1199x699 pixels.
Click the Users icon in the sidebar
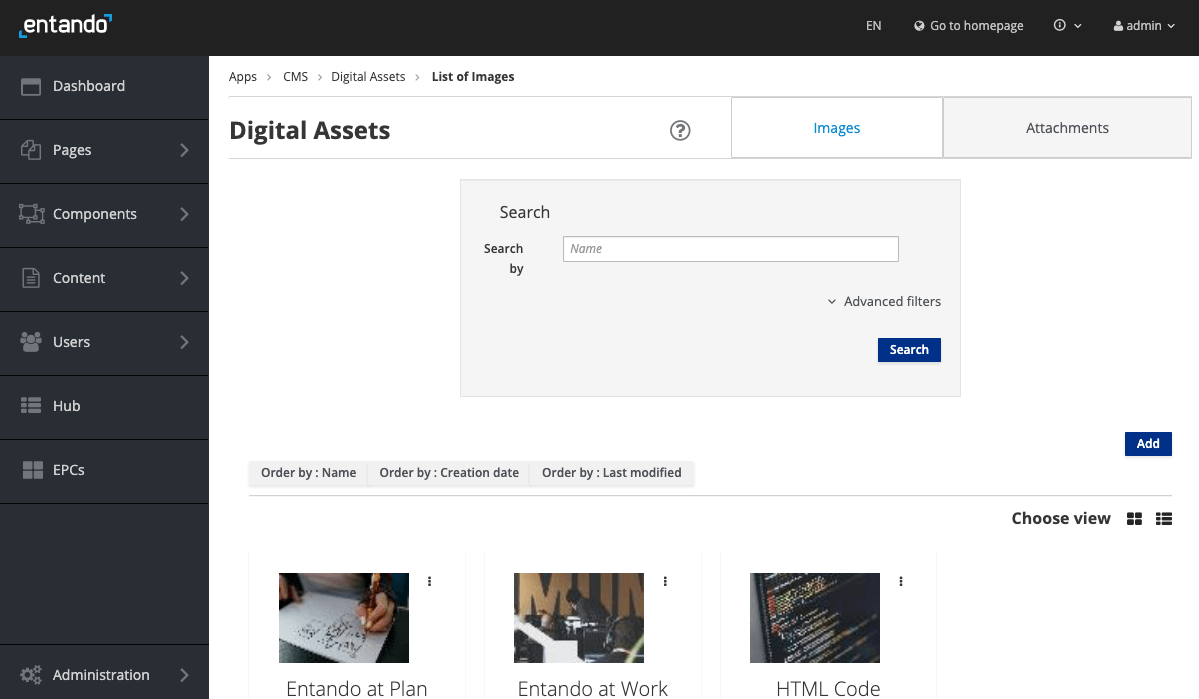click(x=29, y=343)
